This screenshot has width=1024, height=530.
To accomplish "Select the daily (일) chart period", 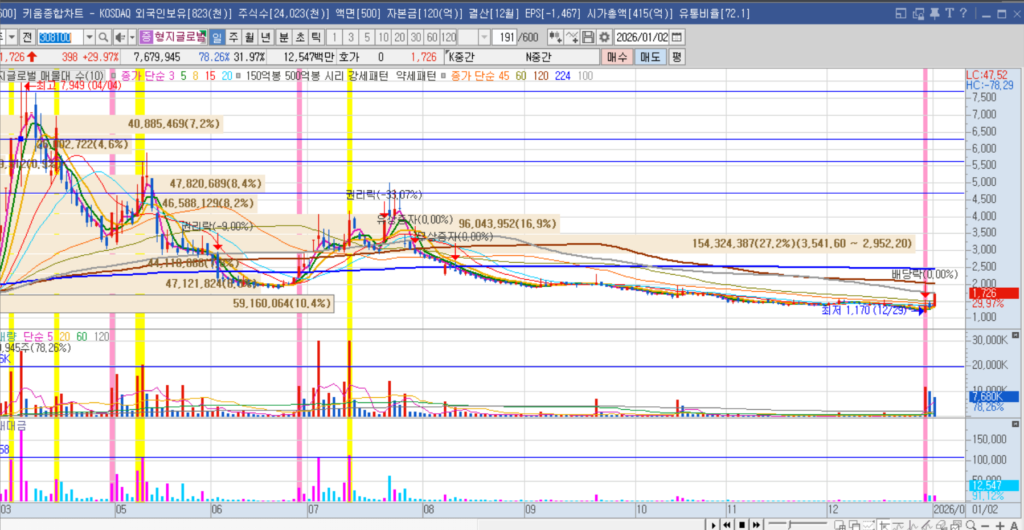I will coord(216,37).
